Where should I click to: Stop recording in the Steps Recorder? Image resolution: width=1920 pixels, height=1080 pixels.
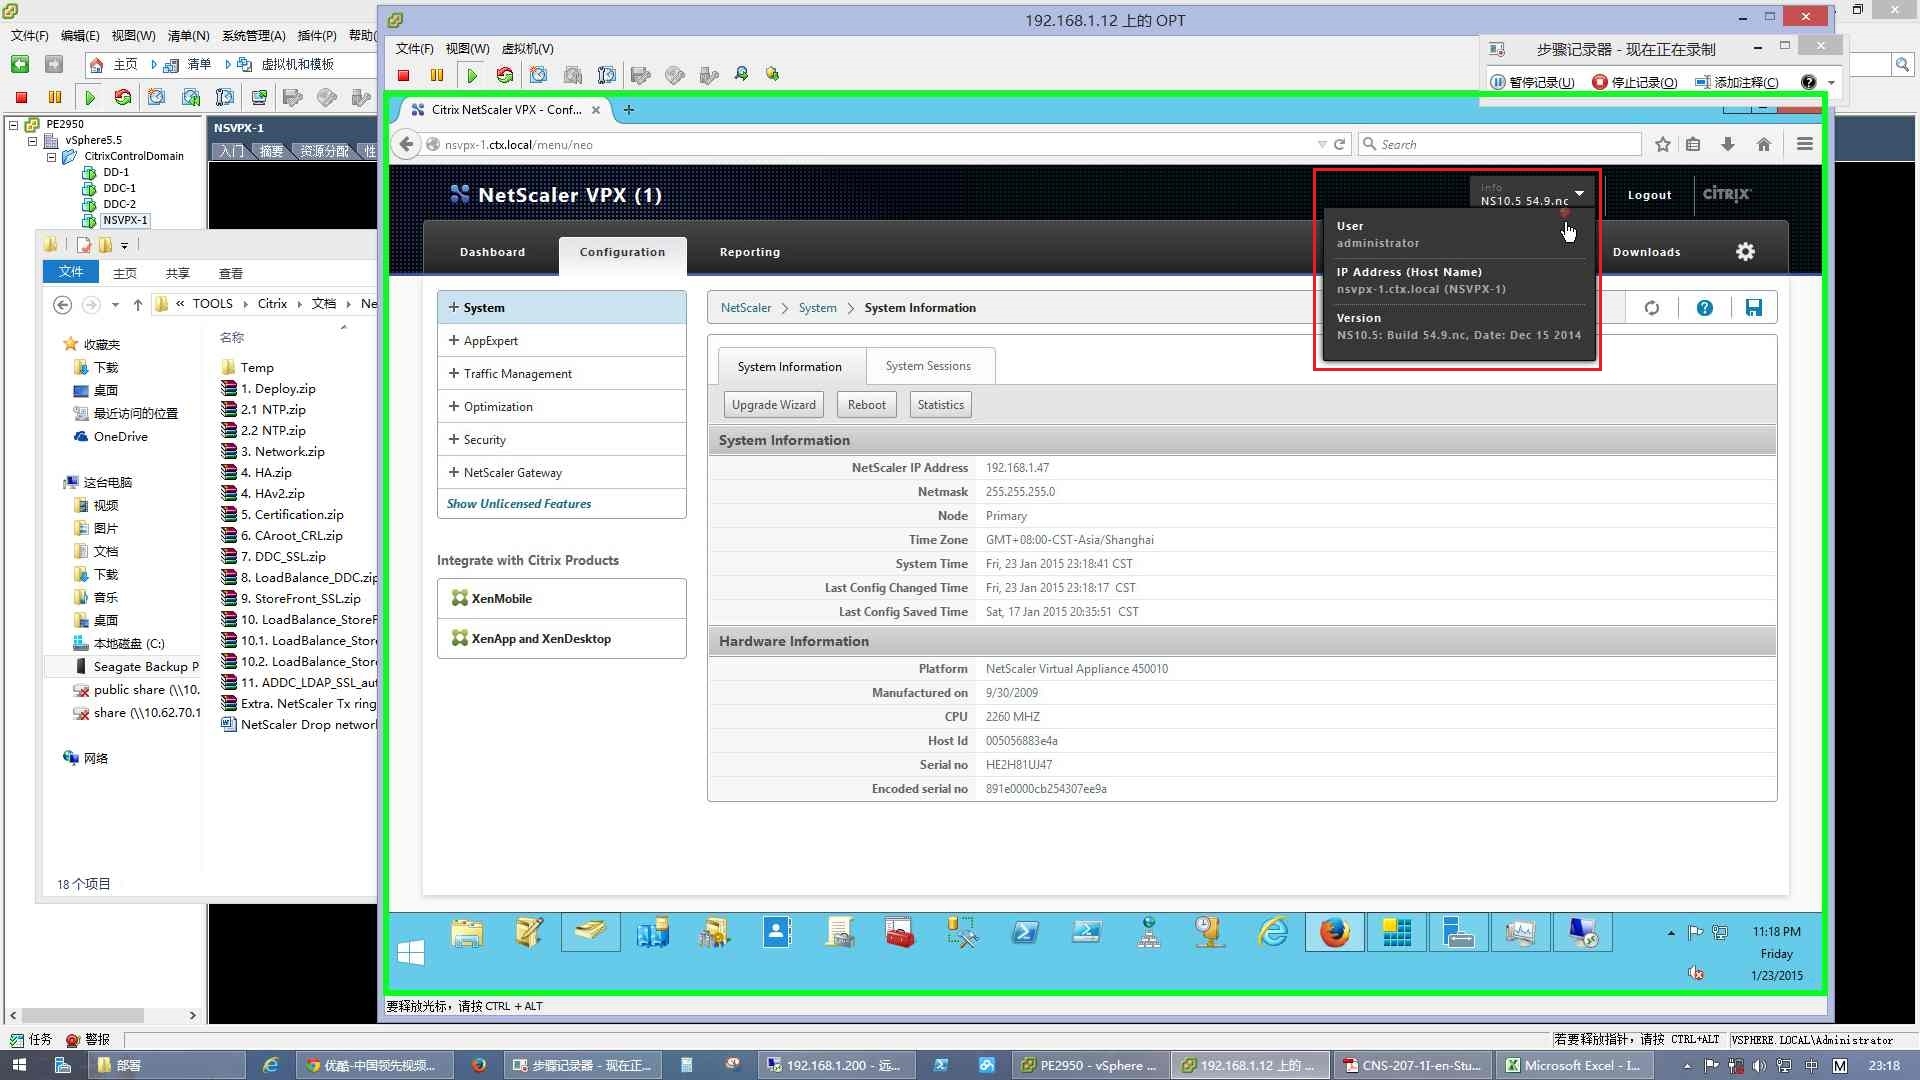click(1634, 82)
